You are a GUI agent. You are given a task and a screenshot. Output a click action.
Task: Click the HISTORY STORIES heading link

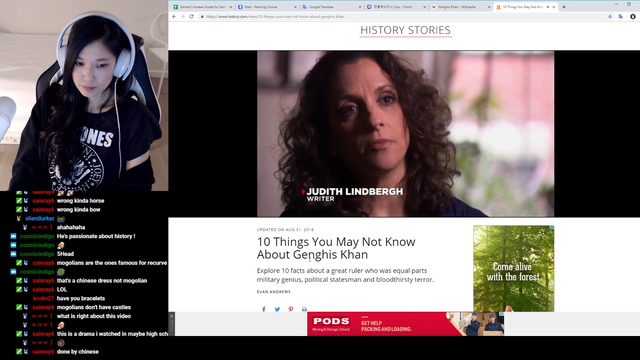click(405, 30)
